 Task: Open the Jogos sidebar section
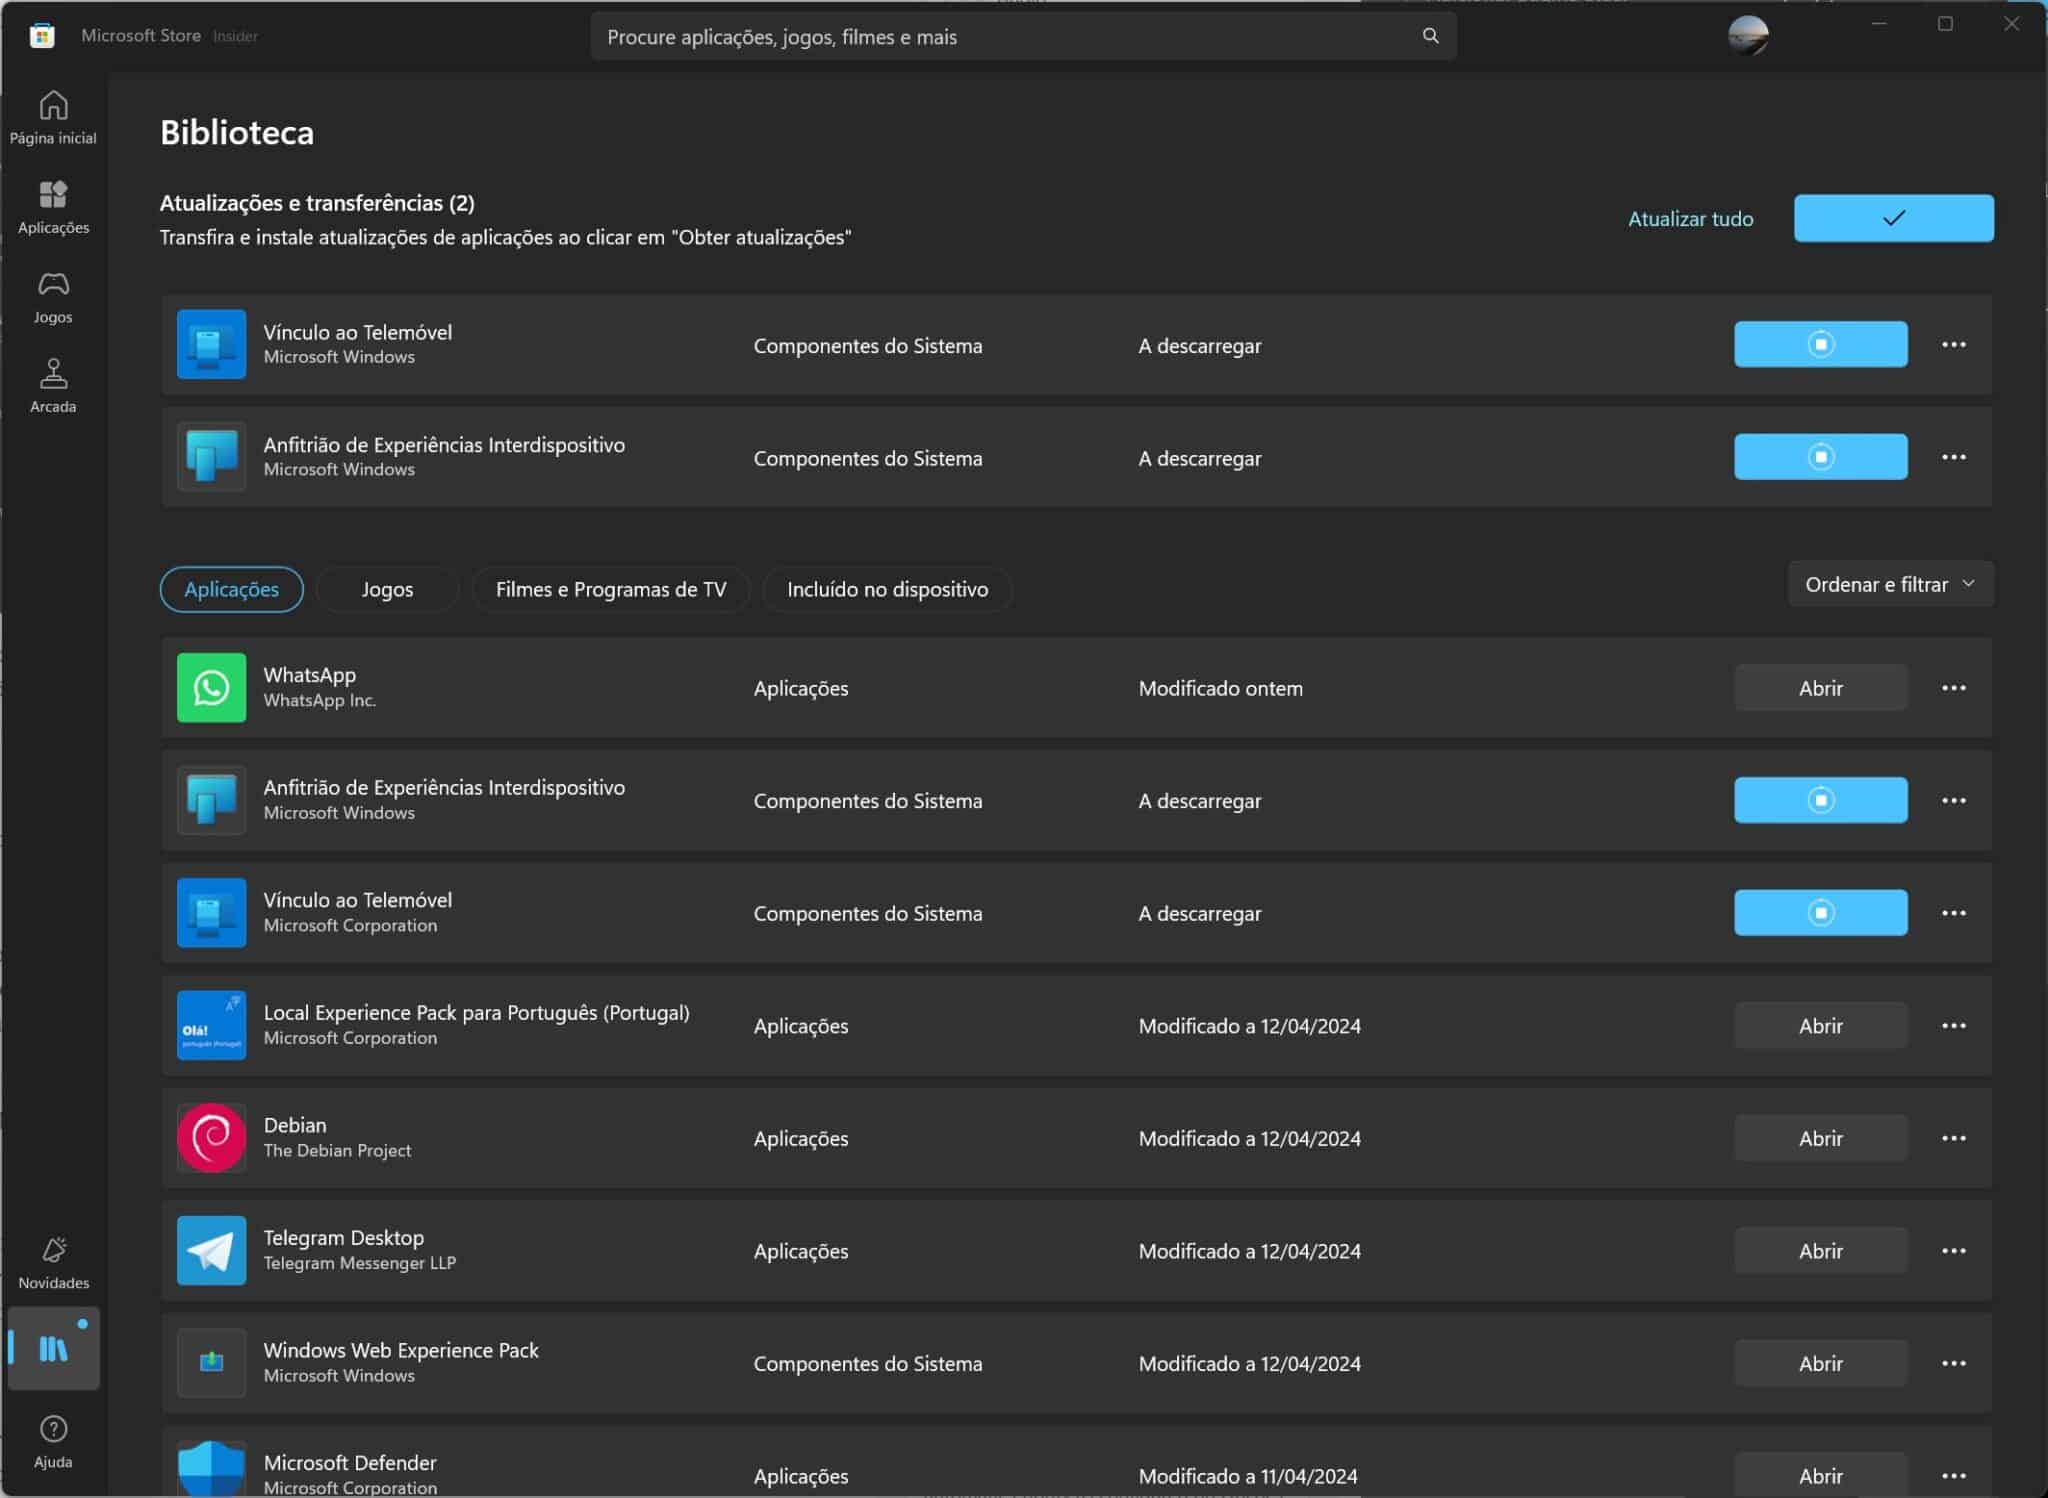coord(53,297)
